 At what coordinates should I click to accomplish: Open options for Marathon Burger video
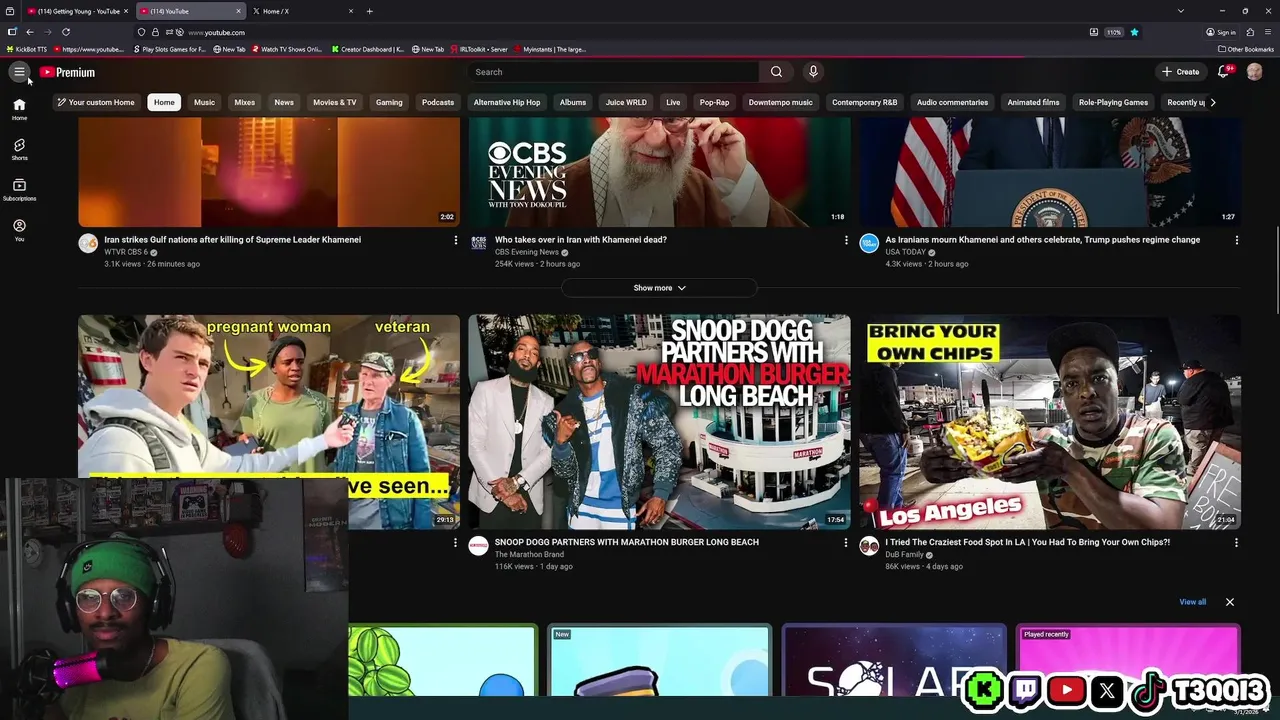[846, 542]
